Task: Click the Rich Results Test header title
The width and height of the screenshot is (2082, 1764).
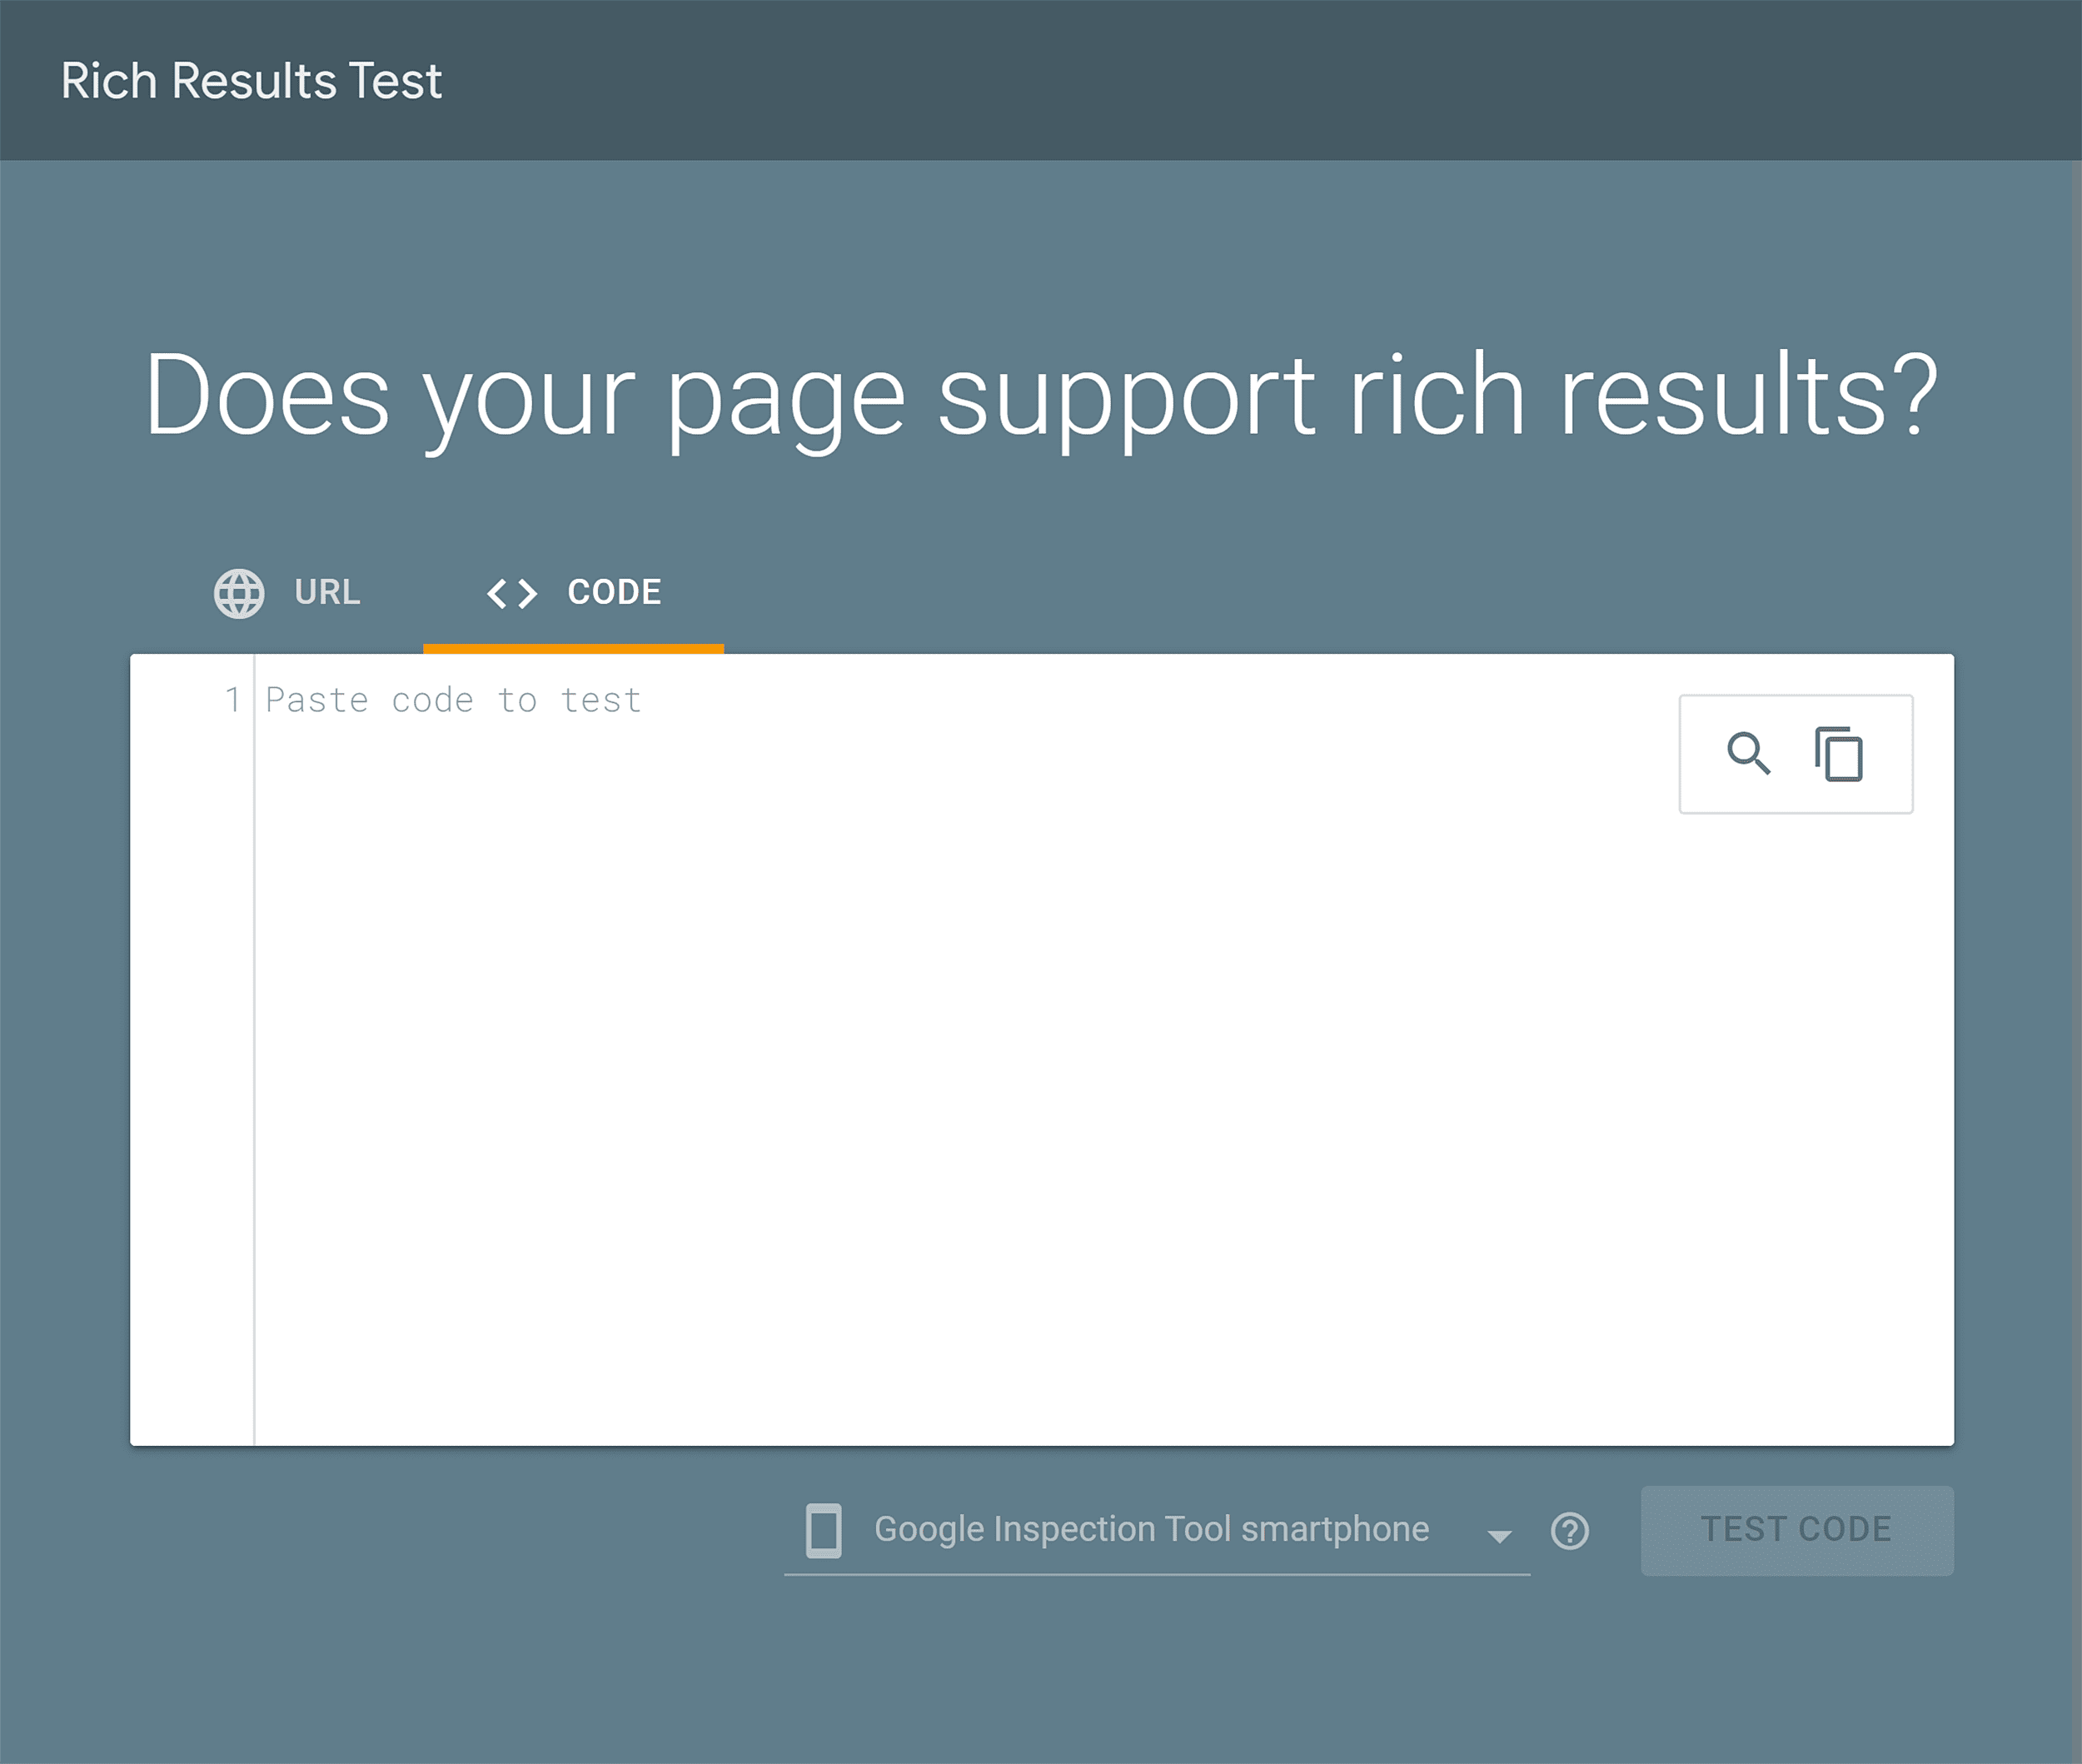Action: click(x=251, y=81)
